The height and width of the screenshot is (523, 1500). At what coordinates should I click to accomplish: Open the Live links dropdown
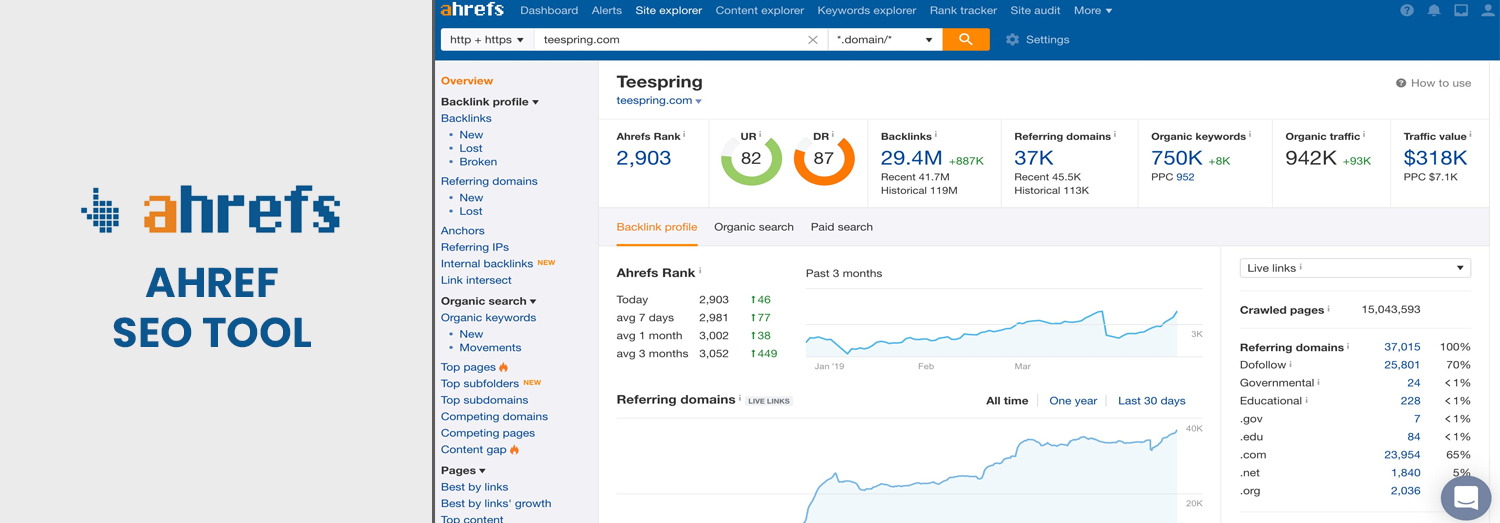pyautogui.click(x=1355, y=268)
